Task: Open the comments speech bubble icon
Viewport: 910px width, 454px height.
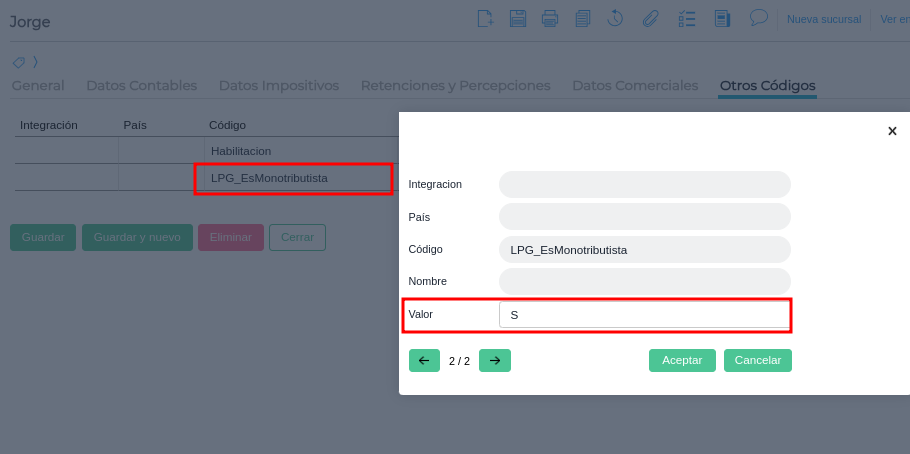Action: 758,17
